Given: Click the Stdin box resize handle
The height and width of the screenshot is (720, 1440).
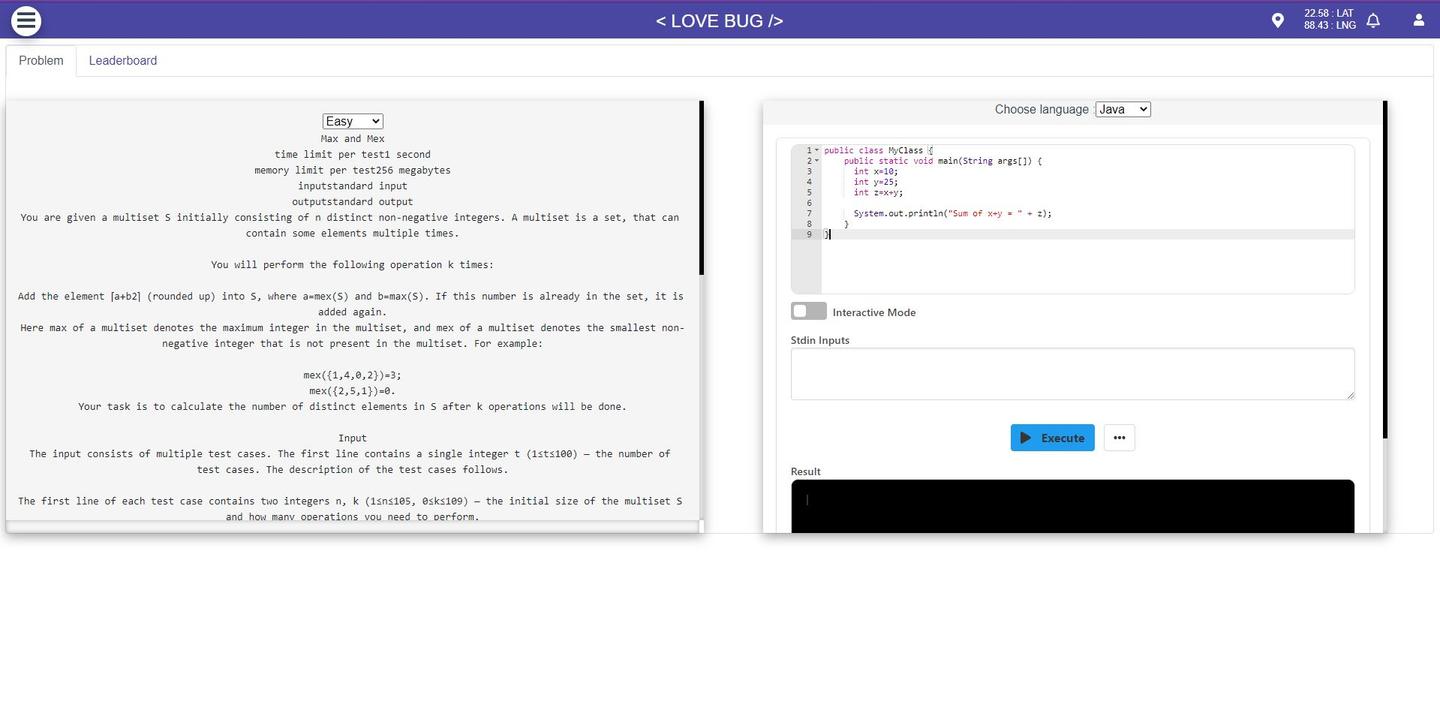Looking at the screenshot, I should click(x=1349, y=394).
